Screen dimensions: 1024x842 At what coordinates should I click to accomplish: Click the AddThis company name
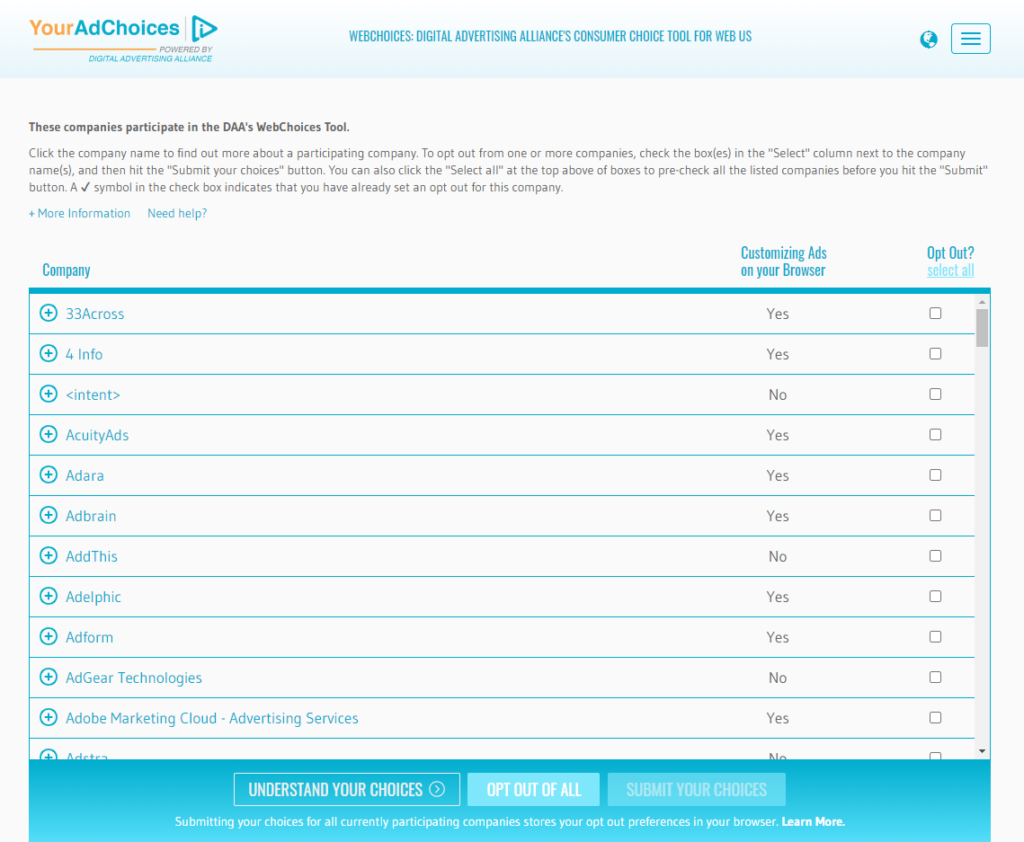point(91,557)
